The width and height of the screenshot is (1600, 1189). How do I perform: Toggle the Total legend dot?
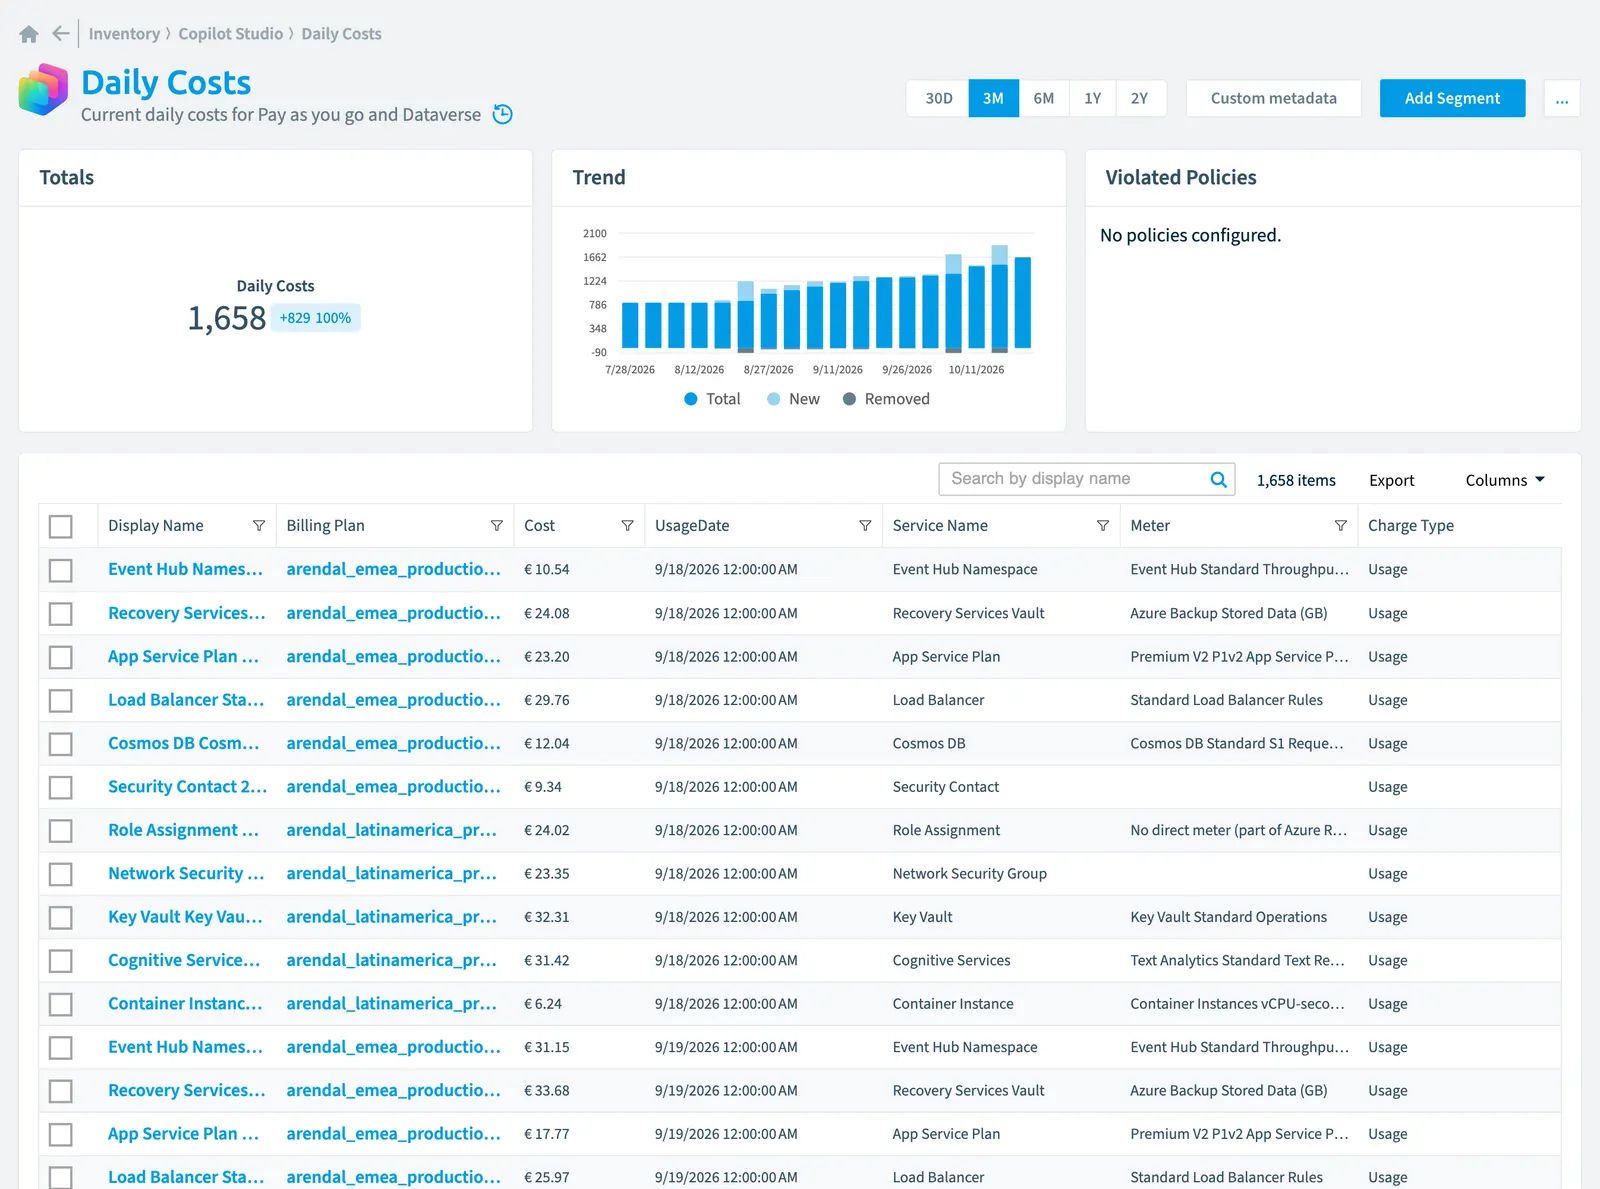click(x=690, y=399)
